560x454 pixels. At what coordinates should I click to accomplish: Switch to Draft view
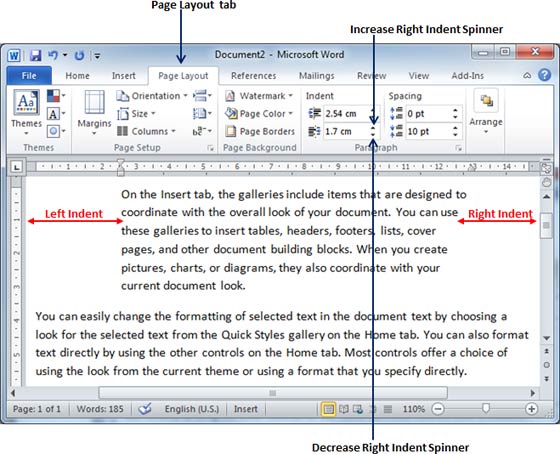click(x=388, y=409)
